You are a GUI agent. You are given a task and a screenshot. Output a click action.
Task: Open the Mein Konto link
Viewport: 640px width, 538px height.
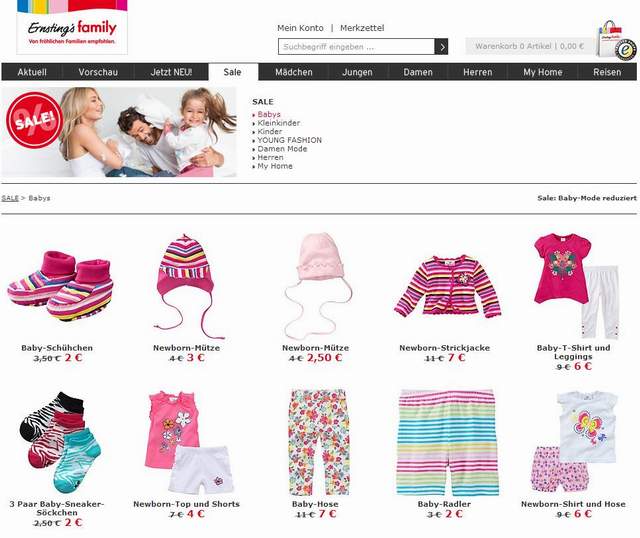(300, 28)
